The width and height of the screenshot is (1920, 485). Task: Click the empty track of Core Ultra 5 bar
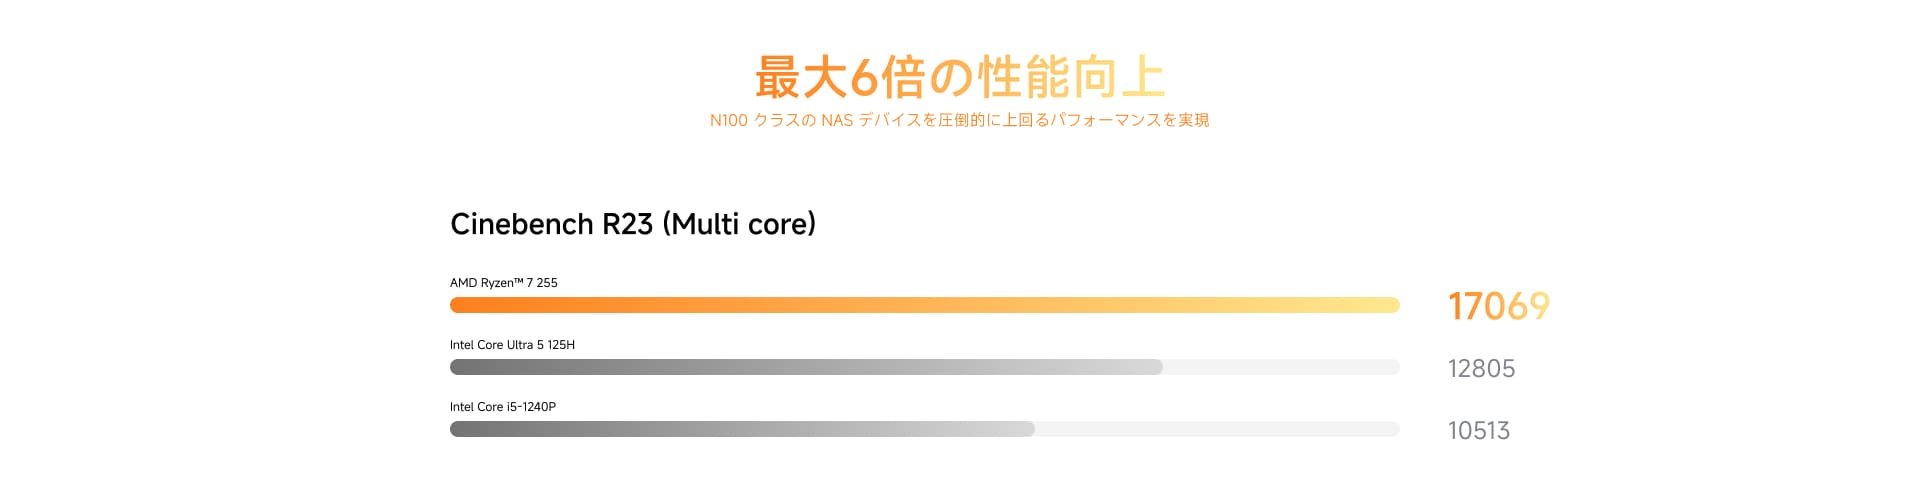pyautogui.click(x=1280, y=367)
